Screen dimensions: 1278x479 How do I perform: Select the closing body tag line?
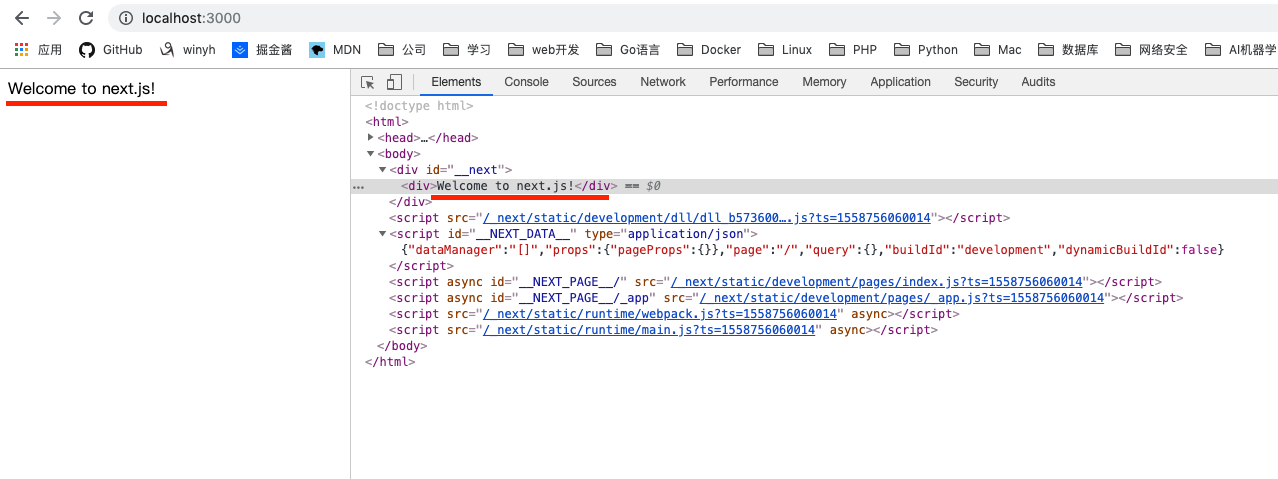[402, 346]
